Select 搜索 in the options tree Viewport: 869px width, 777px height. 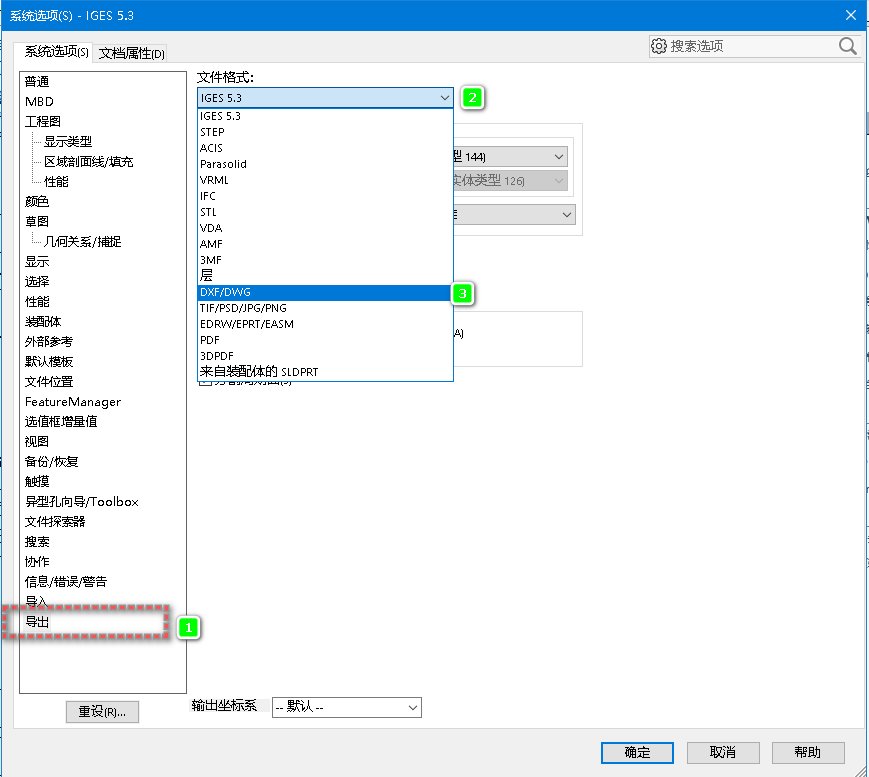click(x=37, y=542)
